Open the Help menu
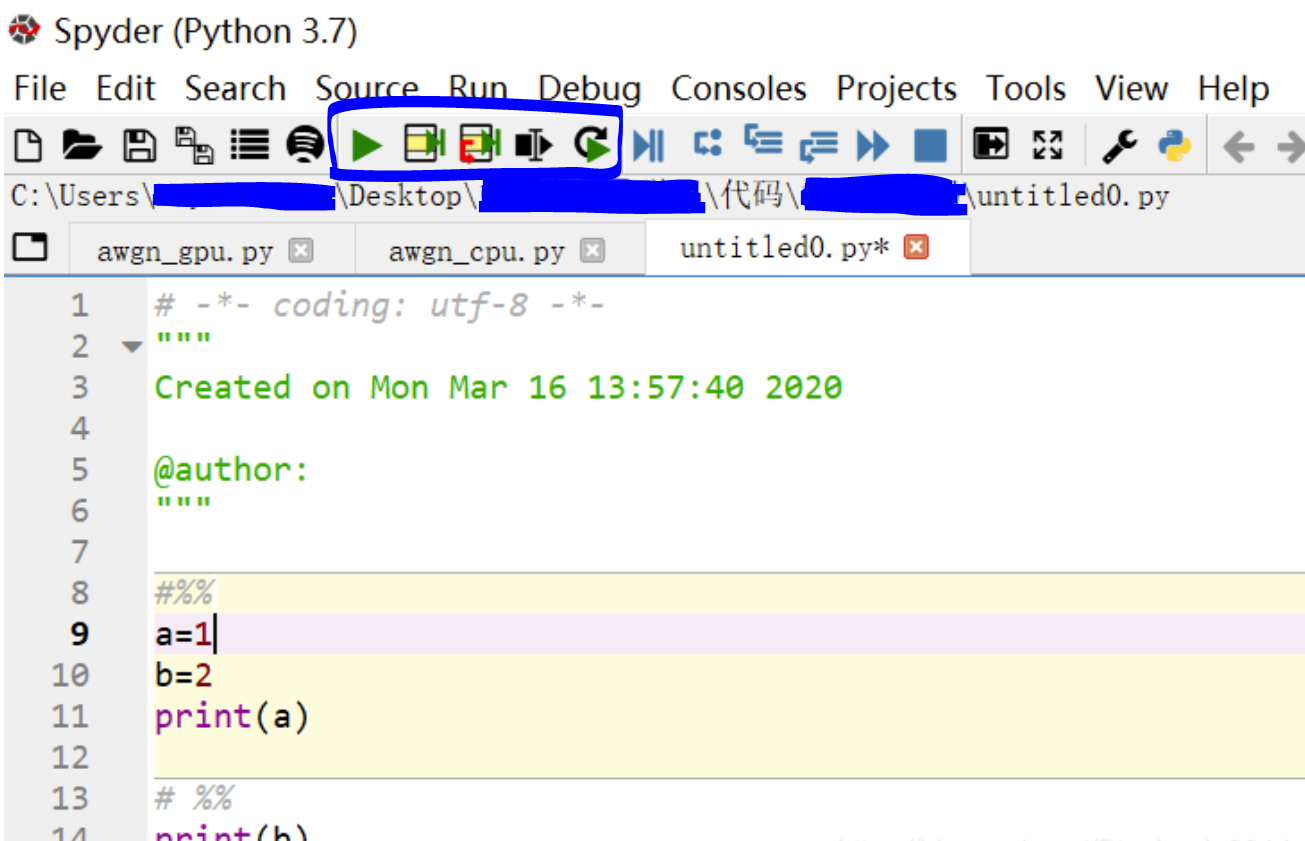The width and height of the screenshot is (1305, 841). [x=1234, y=89]
